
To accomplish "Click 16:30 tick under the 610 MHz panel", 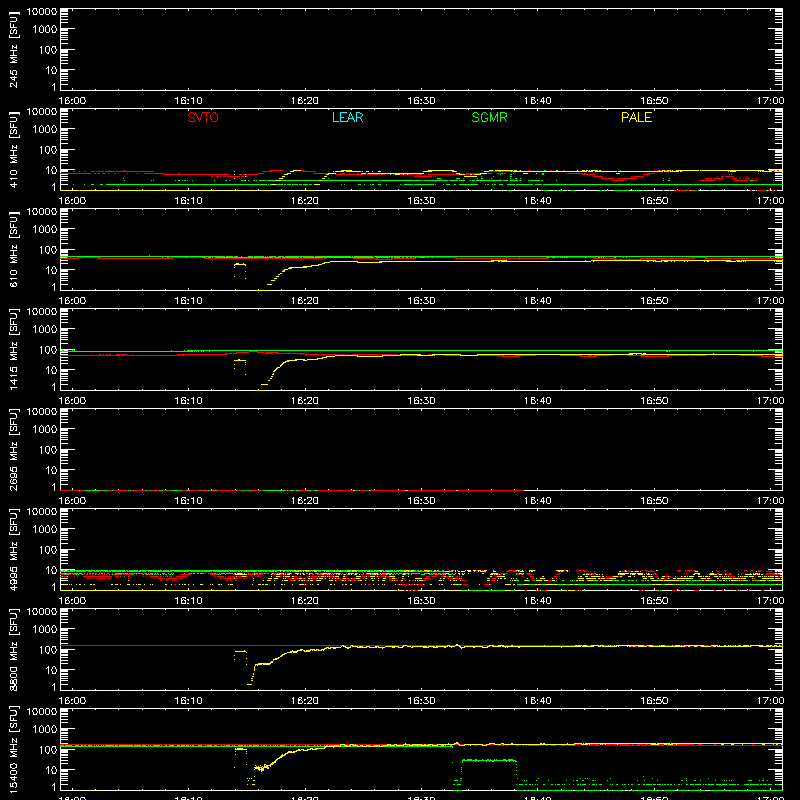I will (x=421, y=301).
